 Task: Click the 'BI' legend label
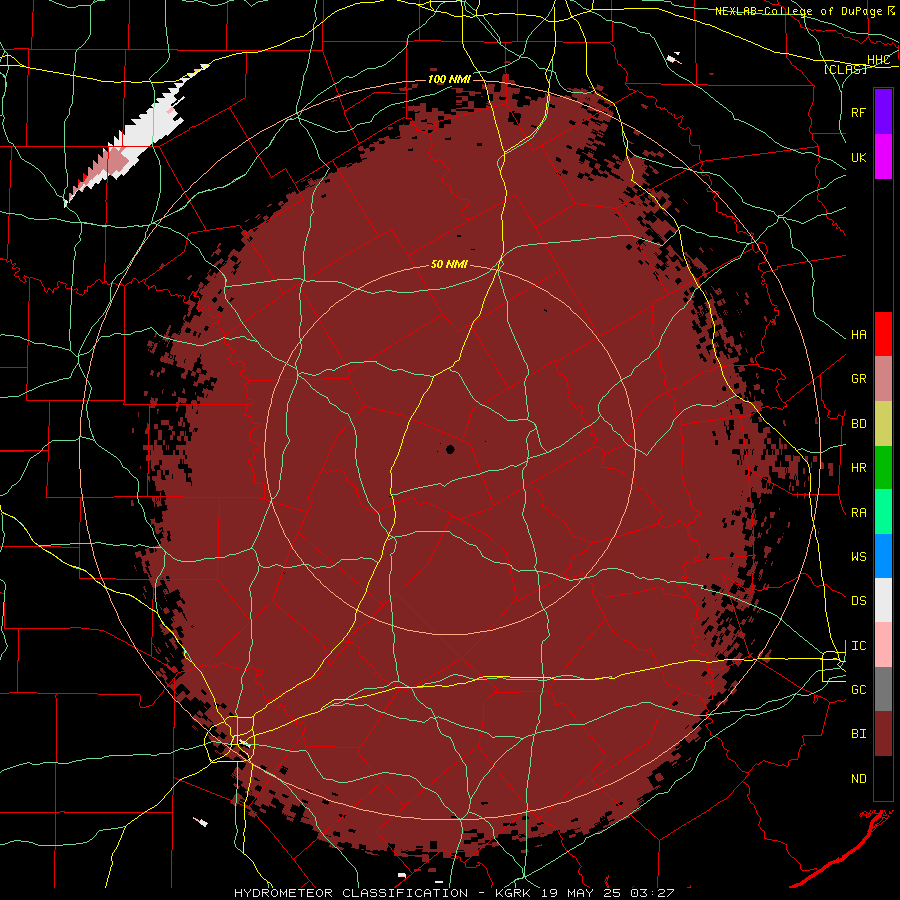point(859,734)
